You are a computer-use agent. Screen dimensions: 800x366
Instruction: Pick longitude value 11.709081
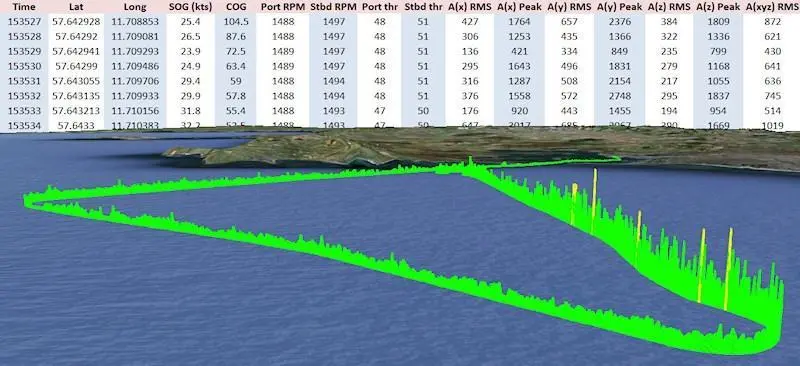pyautogui.click(x=135, y=37)
